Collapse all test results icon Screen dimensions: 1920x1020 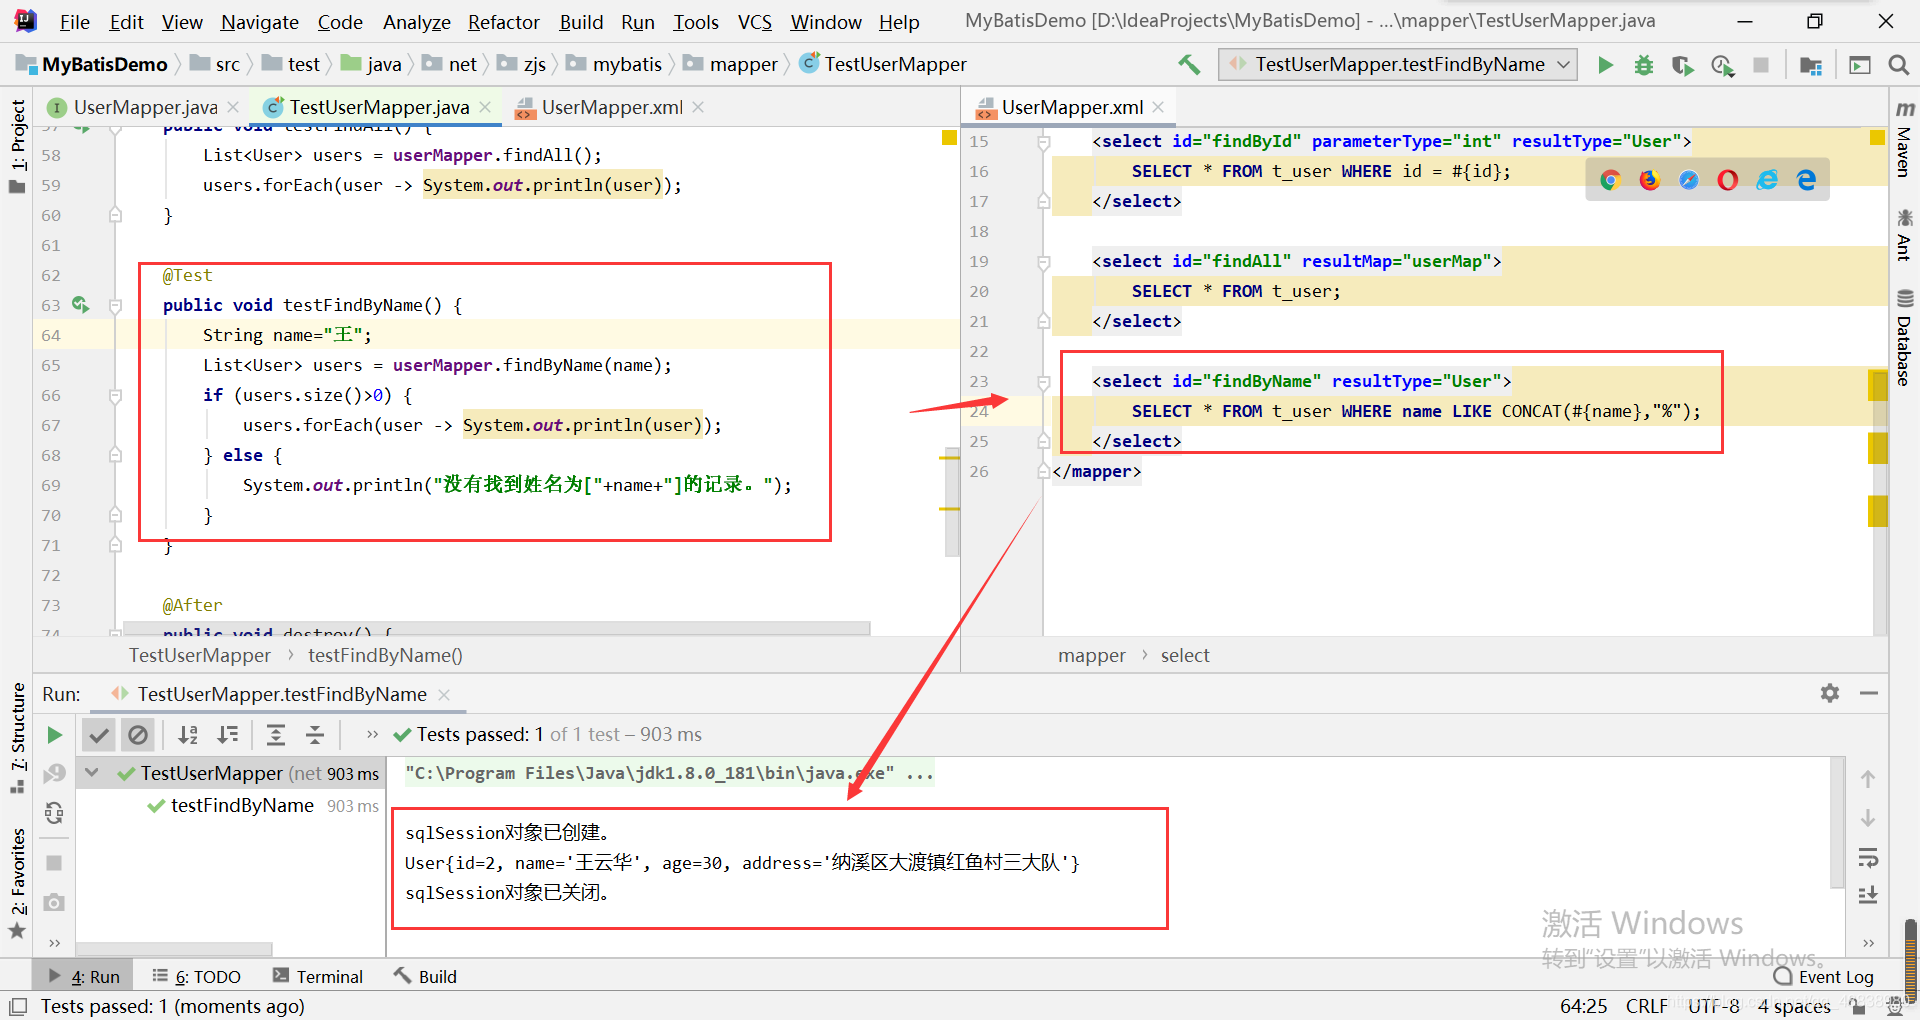click(x=315, y=735)
